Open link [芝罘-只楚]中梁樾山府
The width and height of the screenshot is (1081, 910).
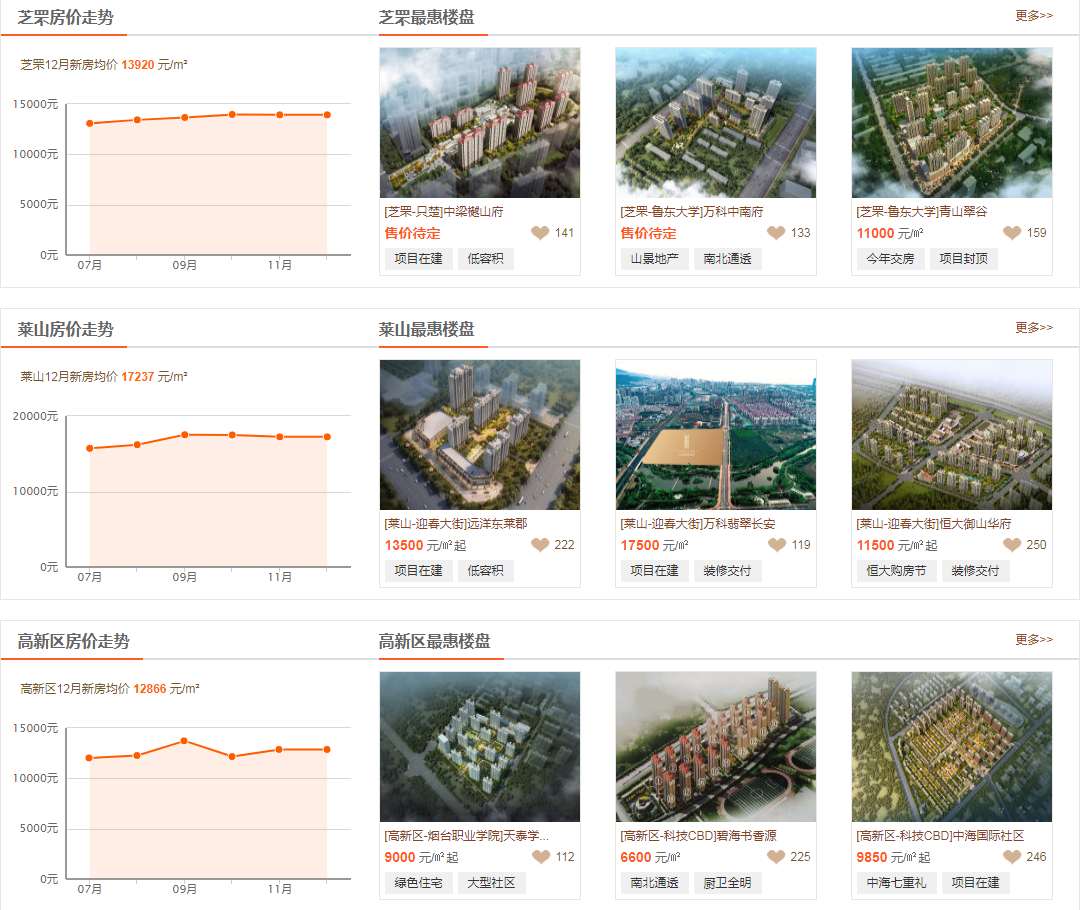[444, 212]
